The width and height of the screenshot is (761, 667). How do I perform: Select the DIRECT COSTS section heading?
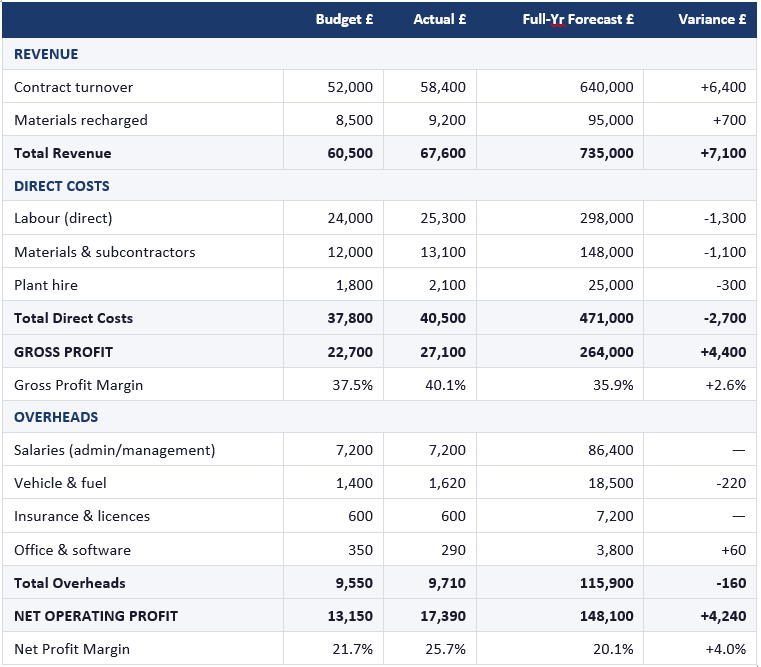pyautogui.click(x=62, y=186)
